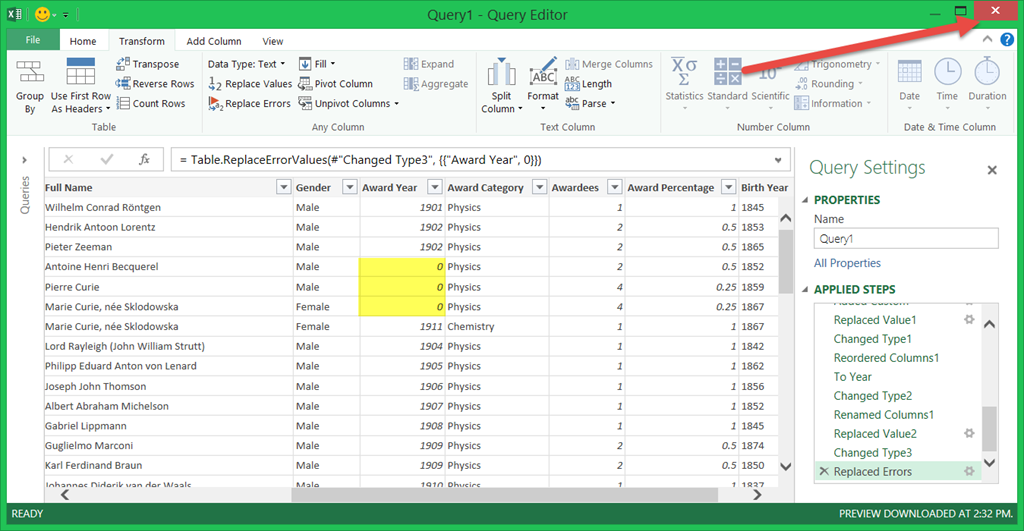Open the Statistics functions icon
Viewport: 1024px width, 531px height.
point(684,72)
